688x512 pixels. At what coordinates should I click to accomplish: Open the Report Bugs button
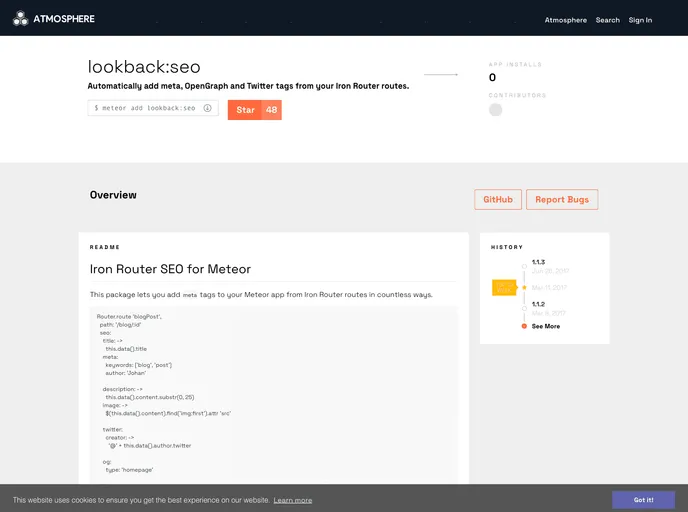point(562,200)
